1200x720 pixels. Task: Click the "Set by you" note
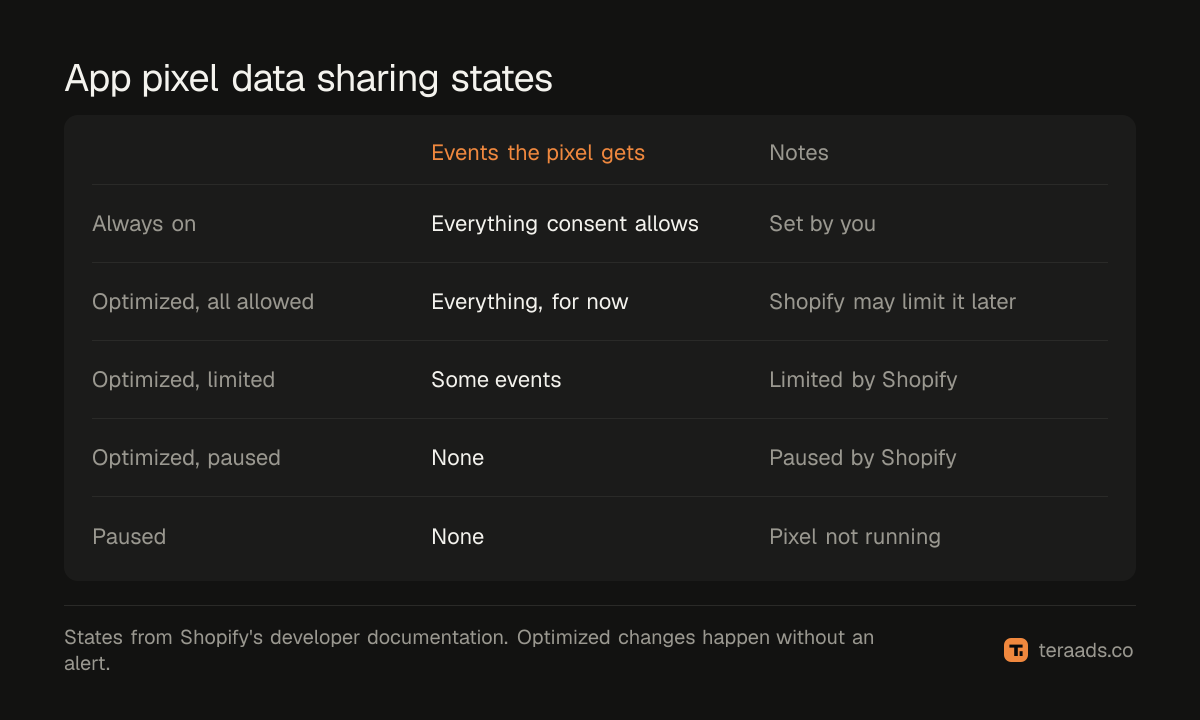(x=822, y=224)
